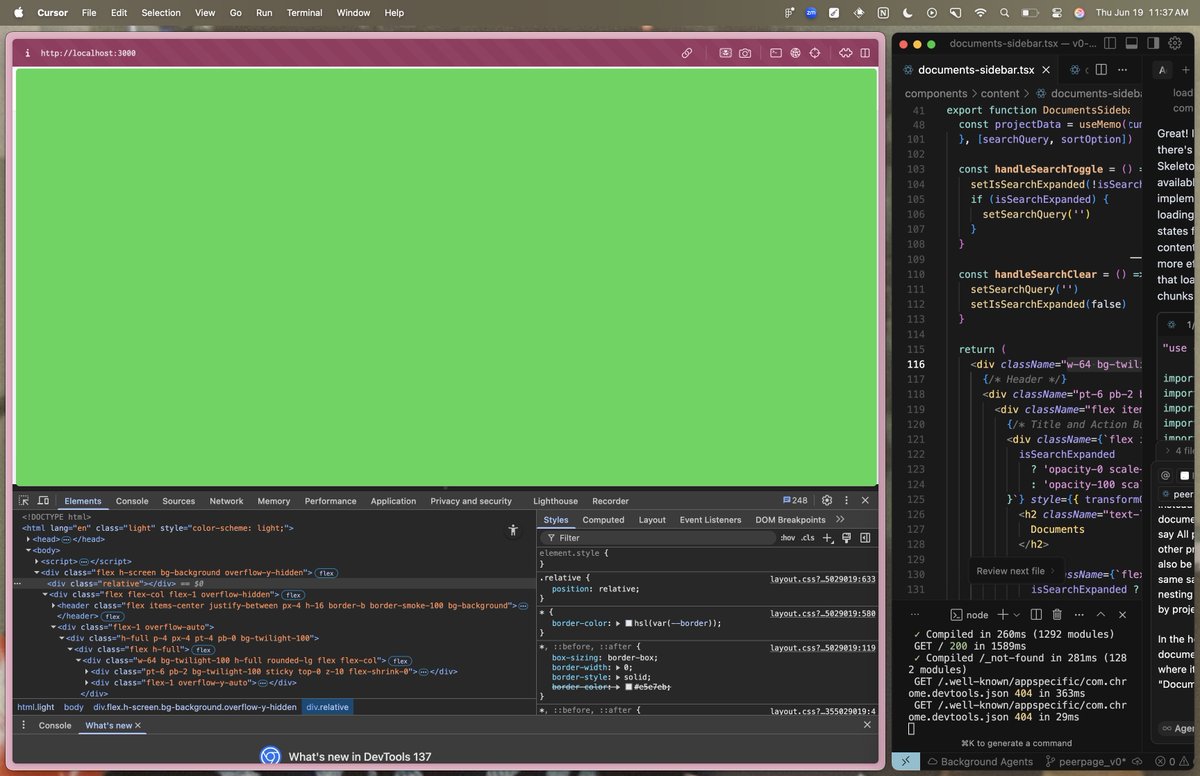Select the div.relative breadcrumb
The width and height of the screenshot is (1200, 776).
pyautogui.click(x=327, y=706)
